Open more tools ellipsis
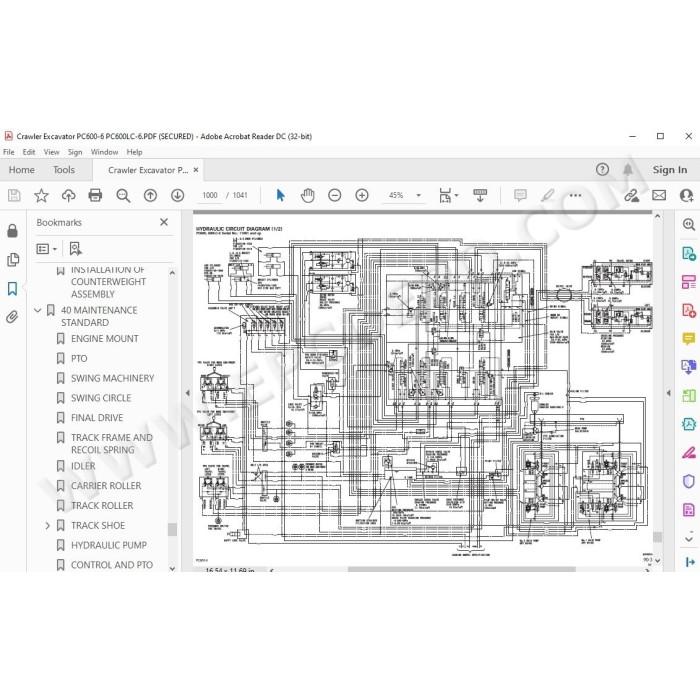Image resolution: width=700 pixels, height=700 pixels. (575, 195)
